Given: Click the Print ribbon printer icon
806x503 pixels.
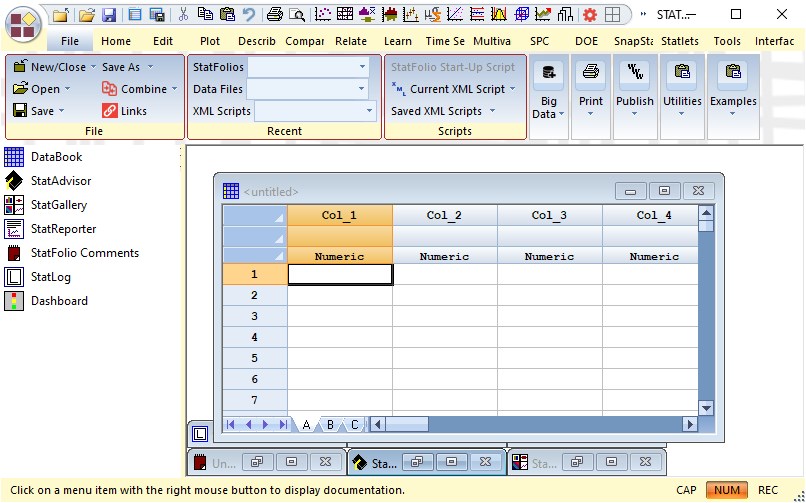Looking at the screenshot, I should 591,73.
